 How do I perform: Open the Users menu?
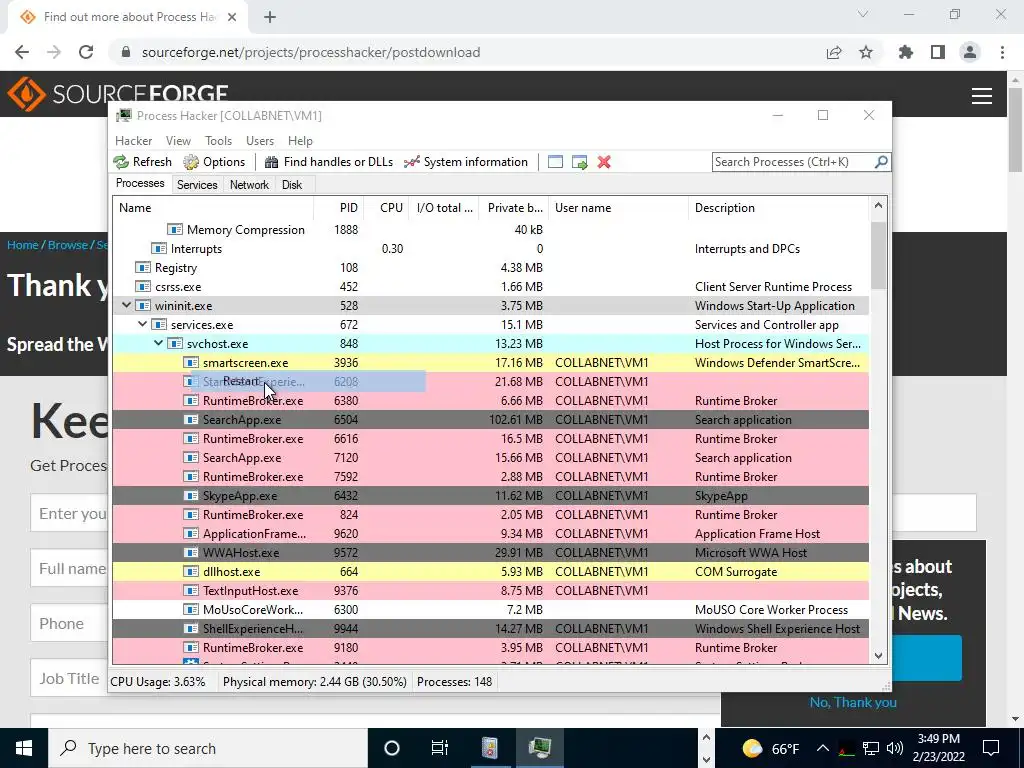click(x=260, y=140)
